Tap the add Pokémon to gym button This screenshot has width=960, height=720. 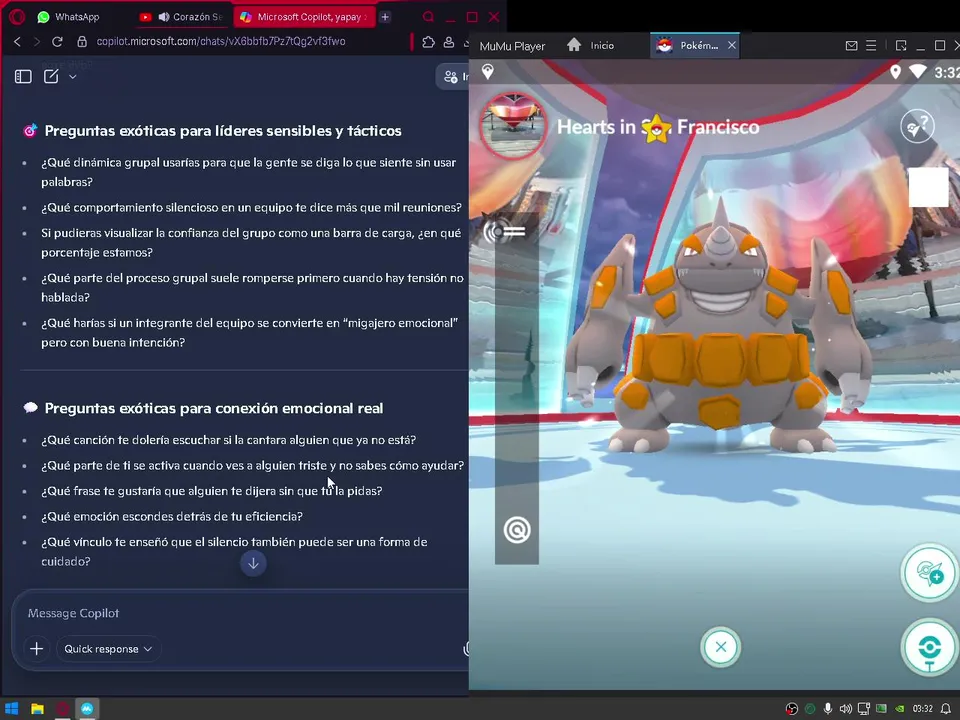pos(930,573)
